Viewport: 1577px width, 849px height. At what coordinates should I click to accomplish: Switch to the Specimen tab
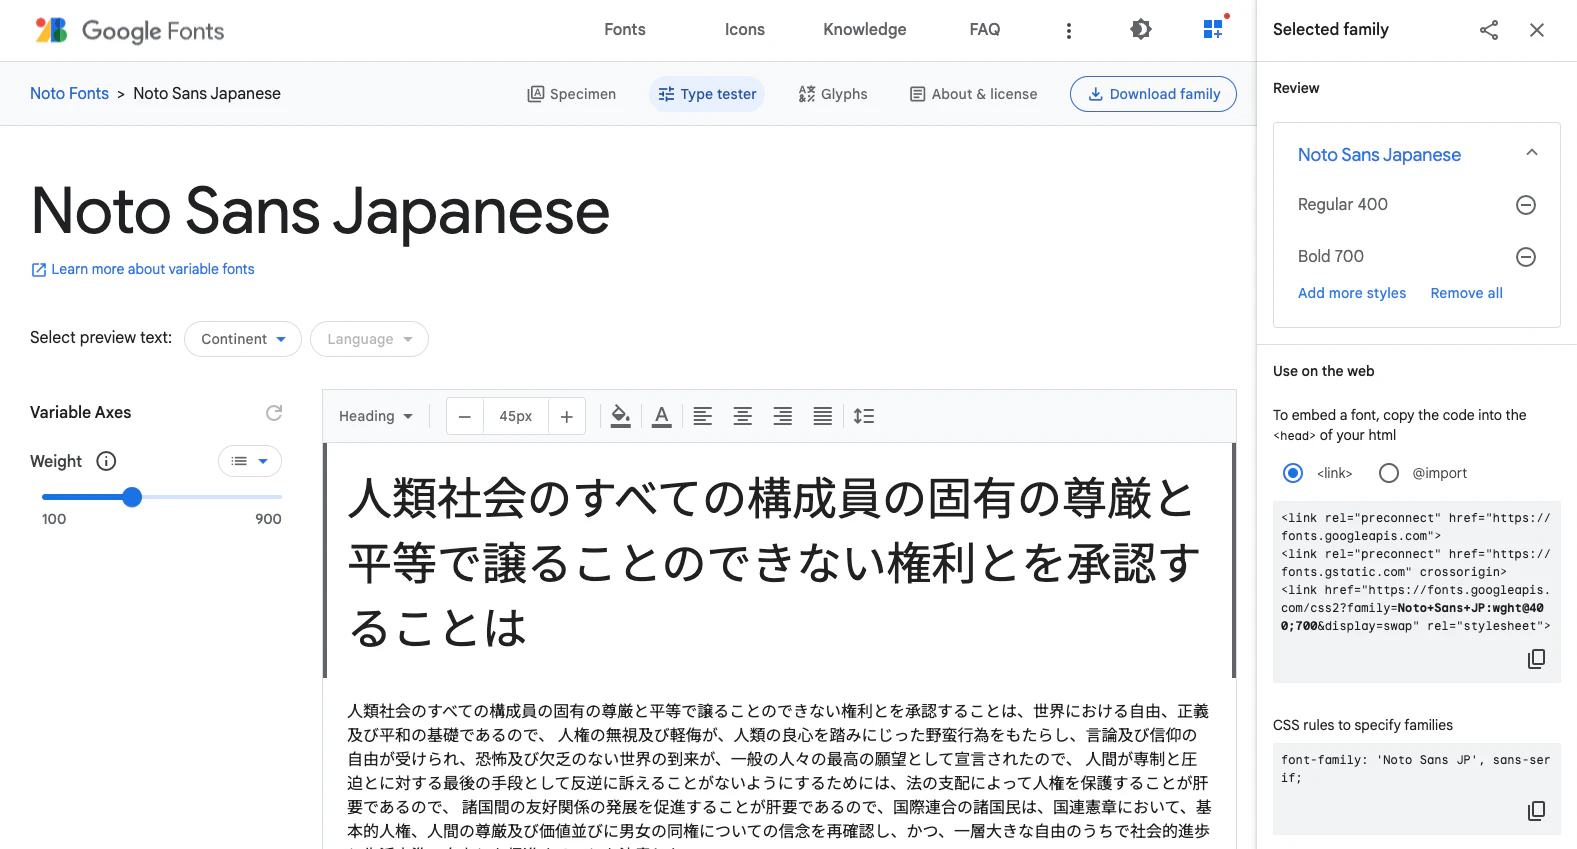pyautogui.click(x=572, y=94)
